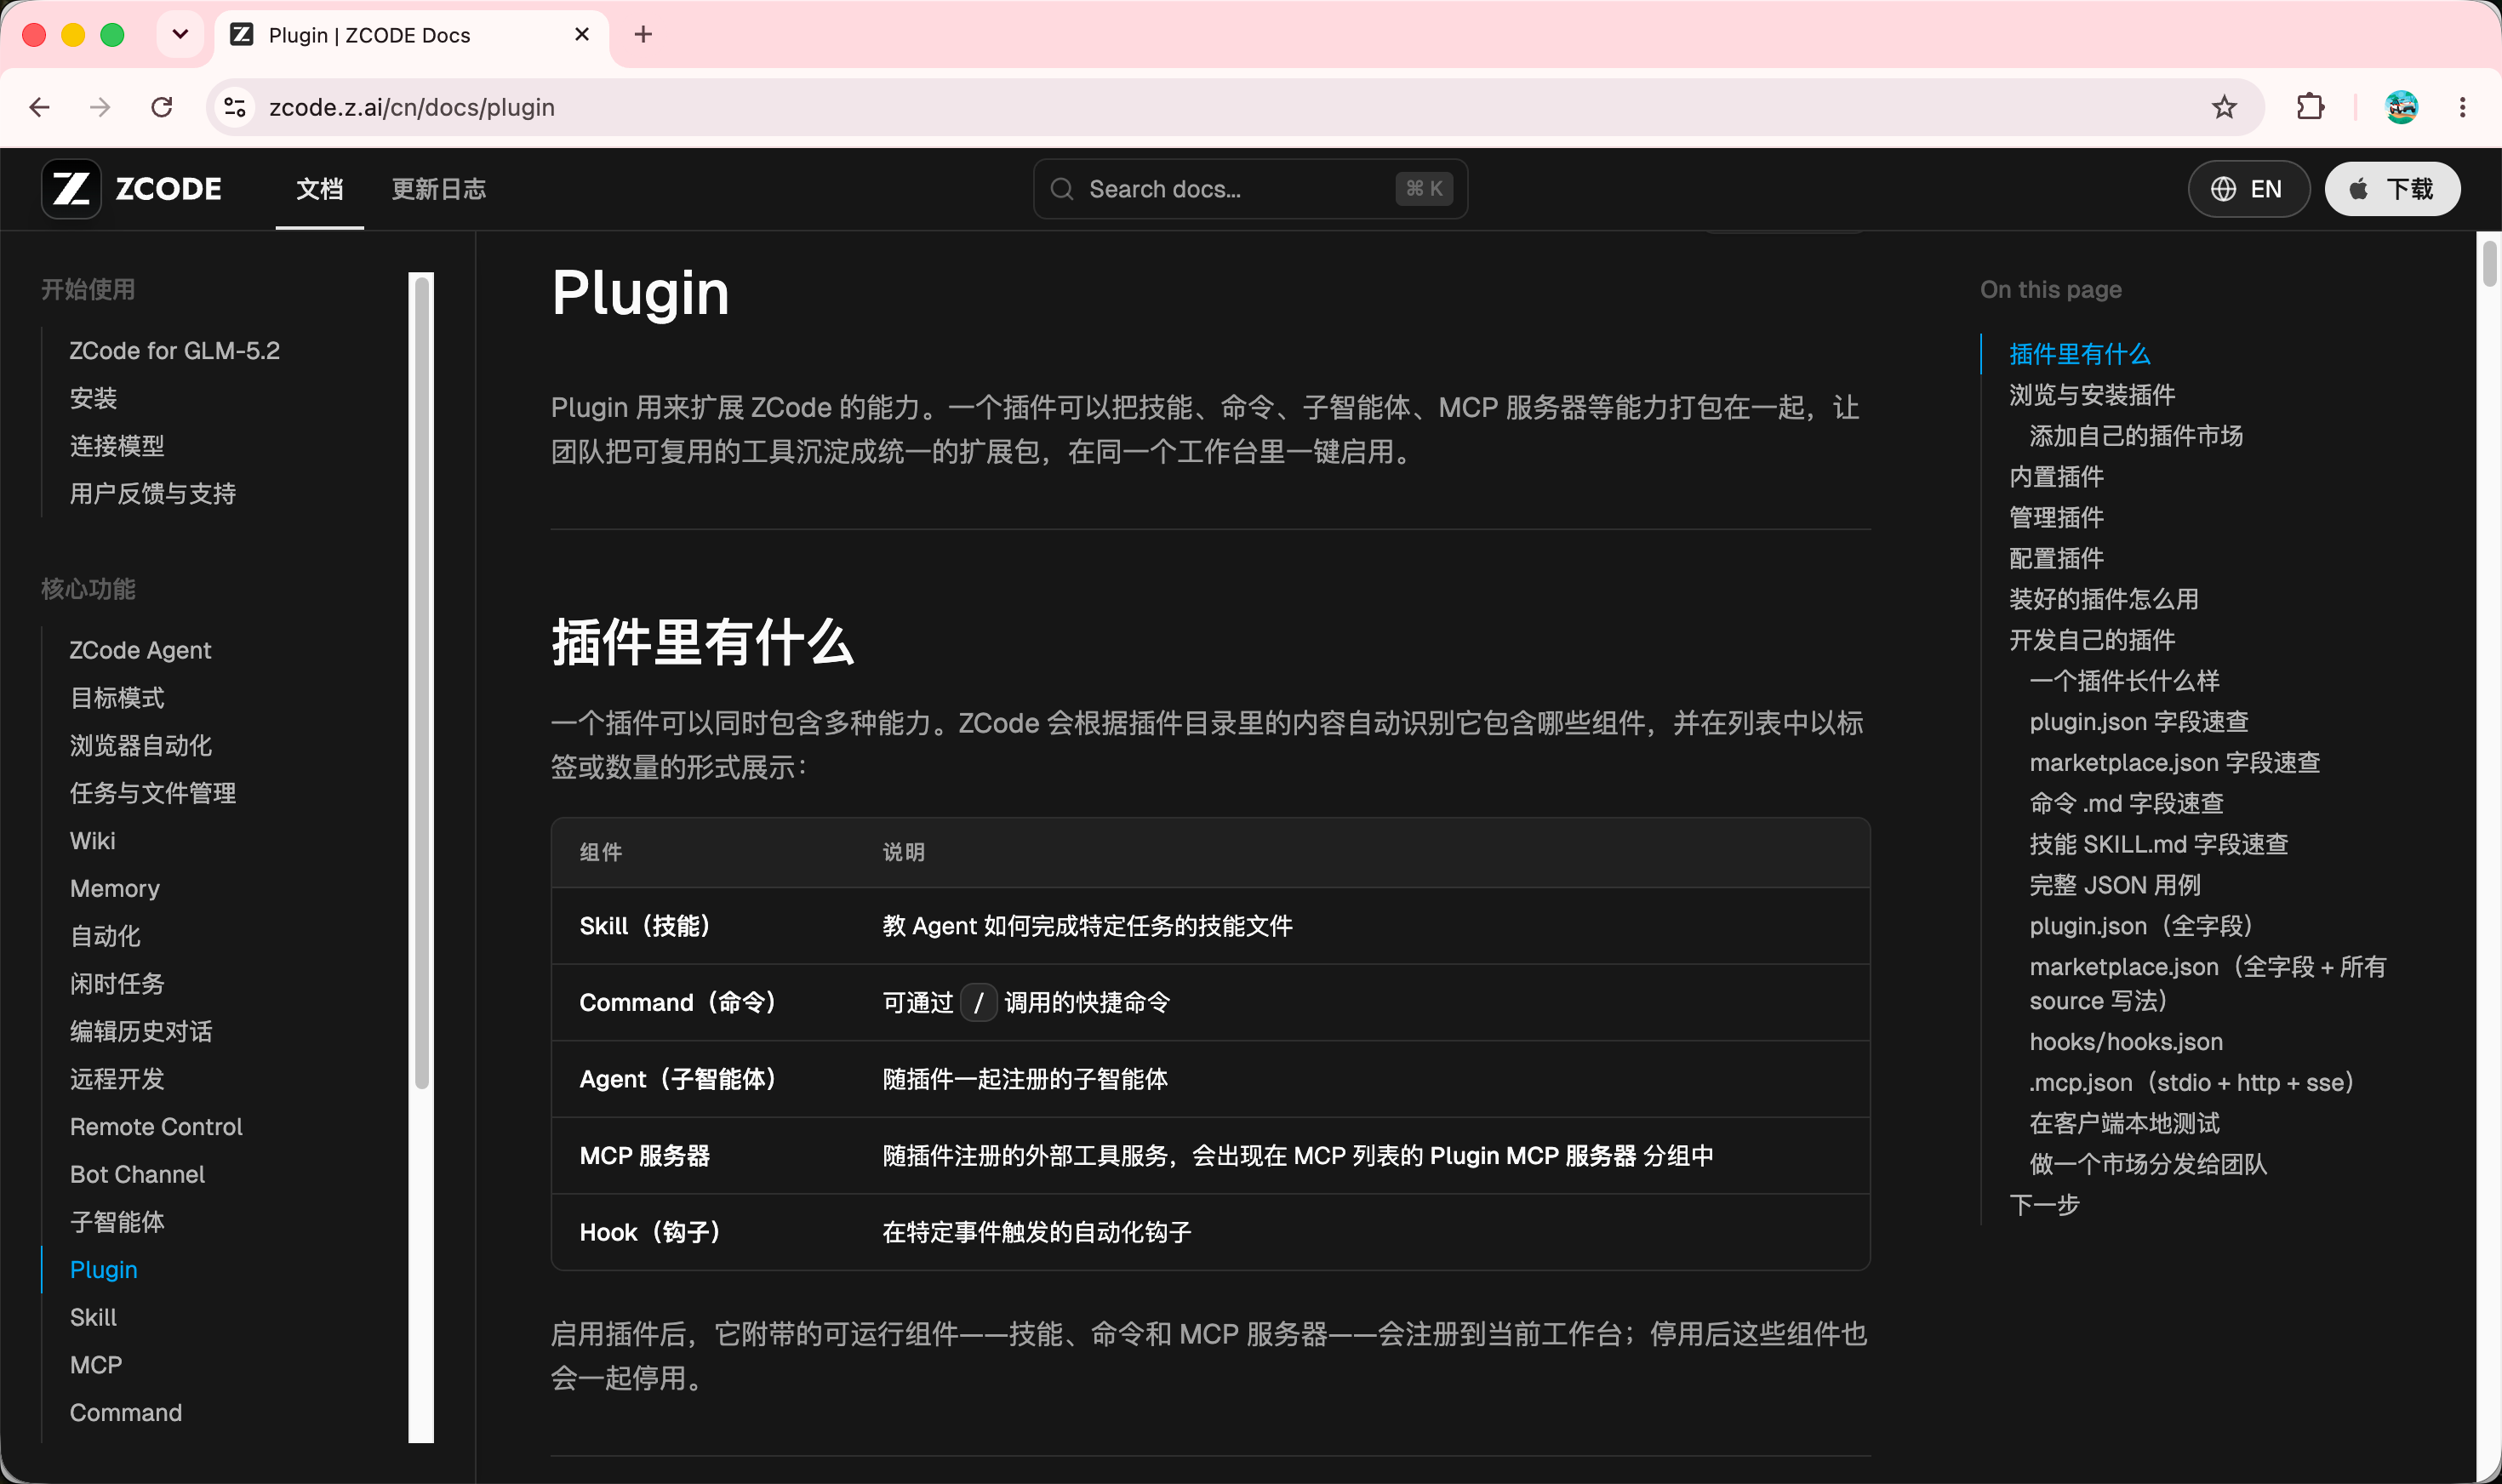
Task: Open the ZCode Agent sidebar item
Action: pyautogui.click(x=140, y=650)
